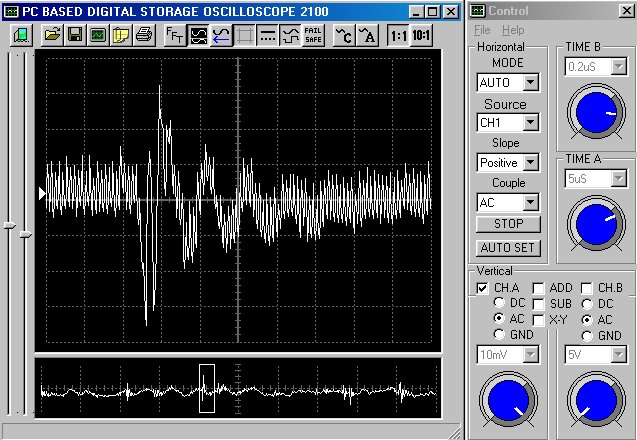Click the waveform overview strip selection box

[x=207, y=388]
